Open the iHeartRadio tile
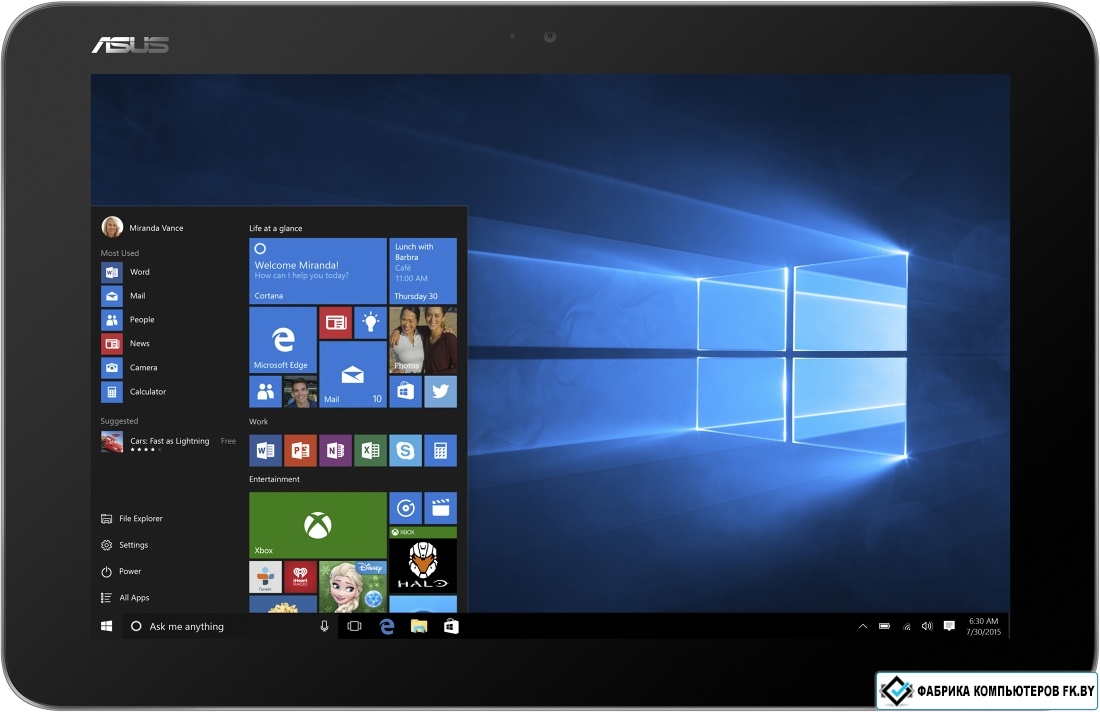Viewport: 1100px width, 712px height. click(x=300, y=577)
